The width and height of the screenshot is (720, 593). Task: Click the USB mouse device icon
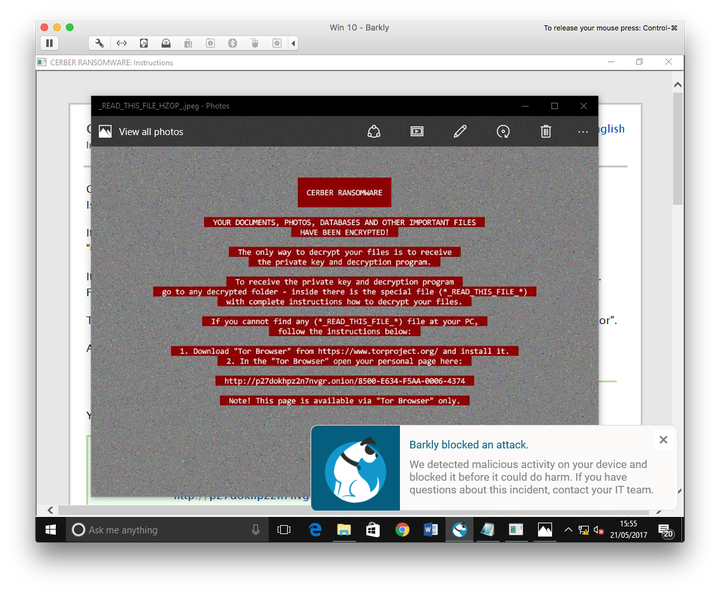click(x=255, y=43)
